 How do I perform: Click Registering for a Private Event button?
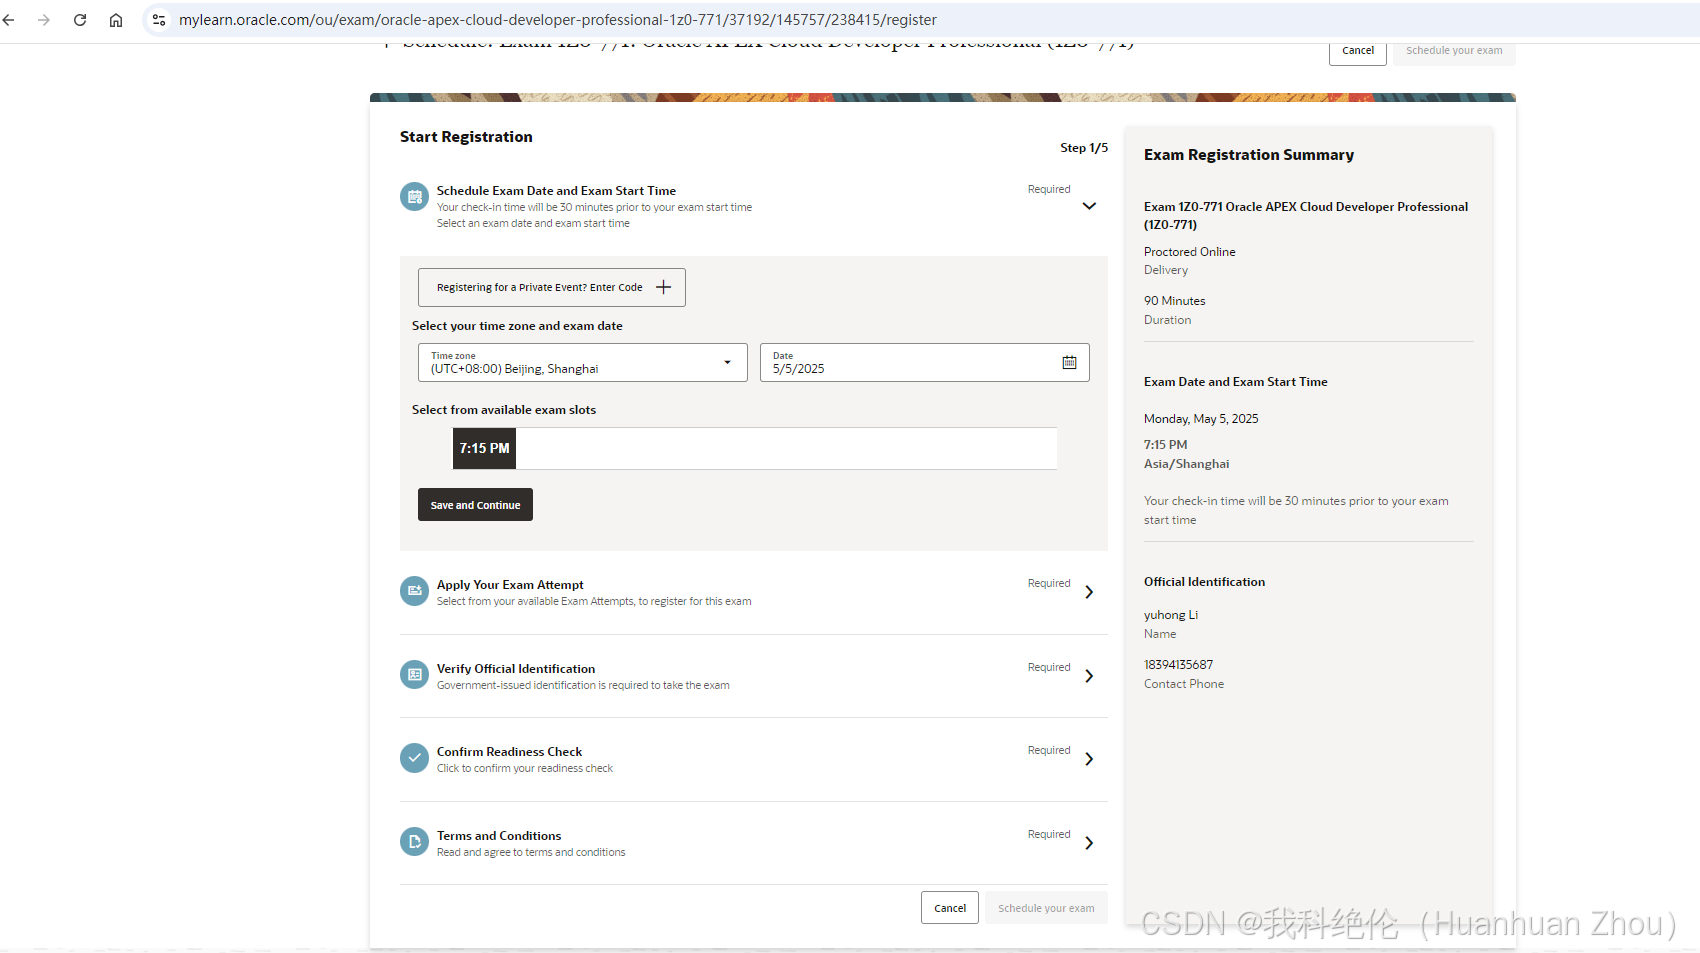tap(552, 287)
